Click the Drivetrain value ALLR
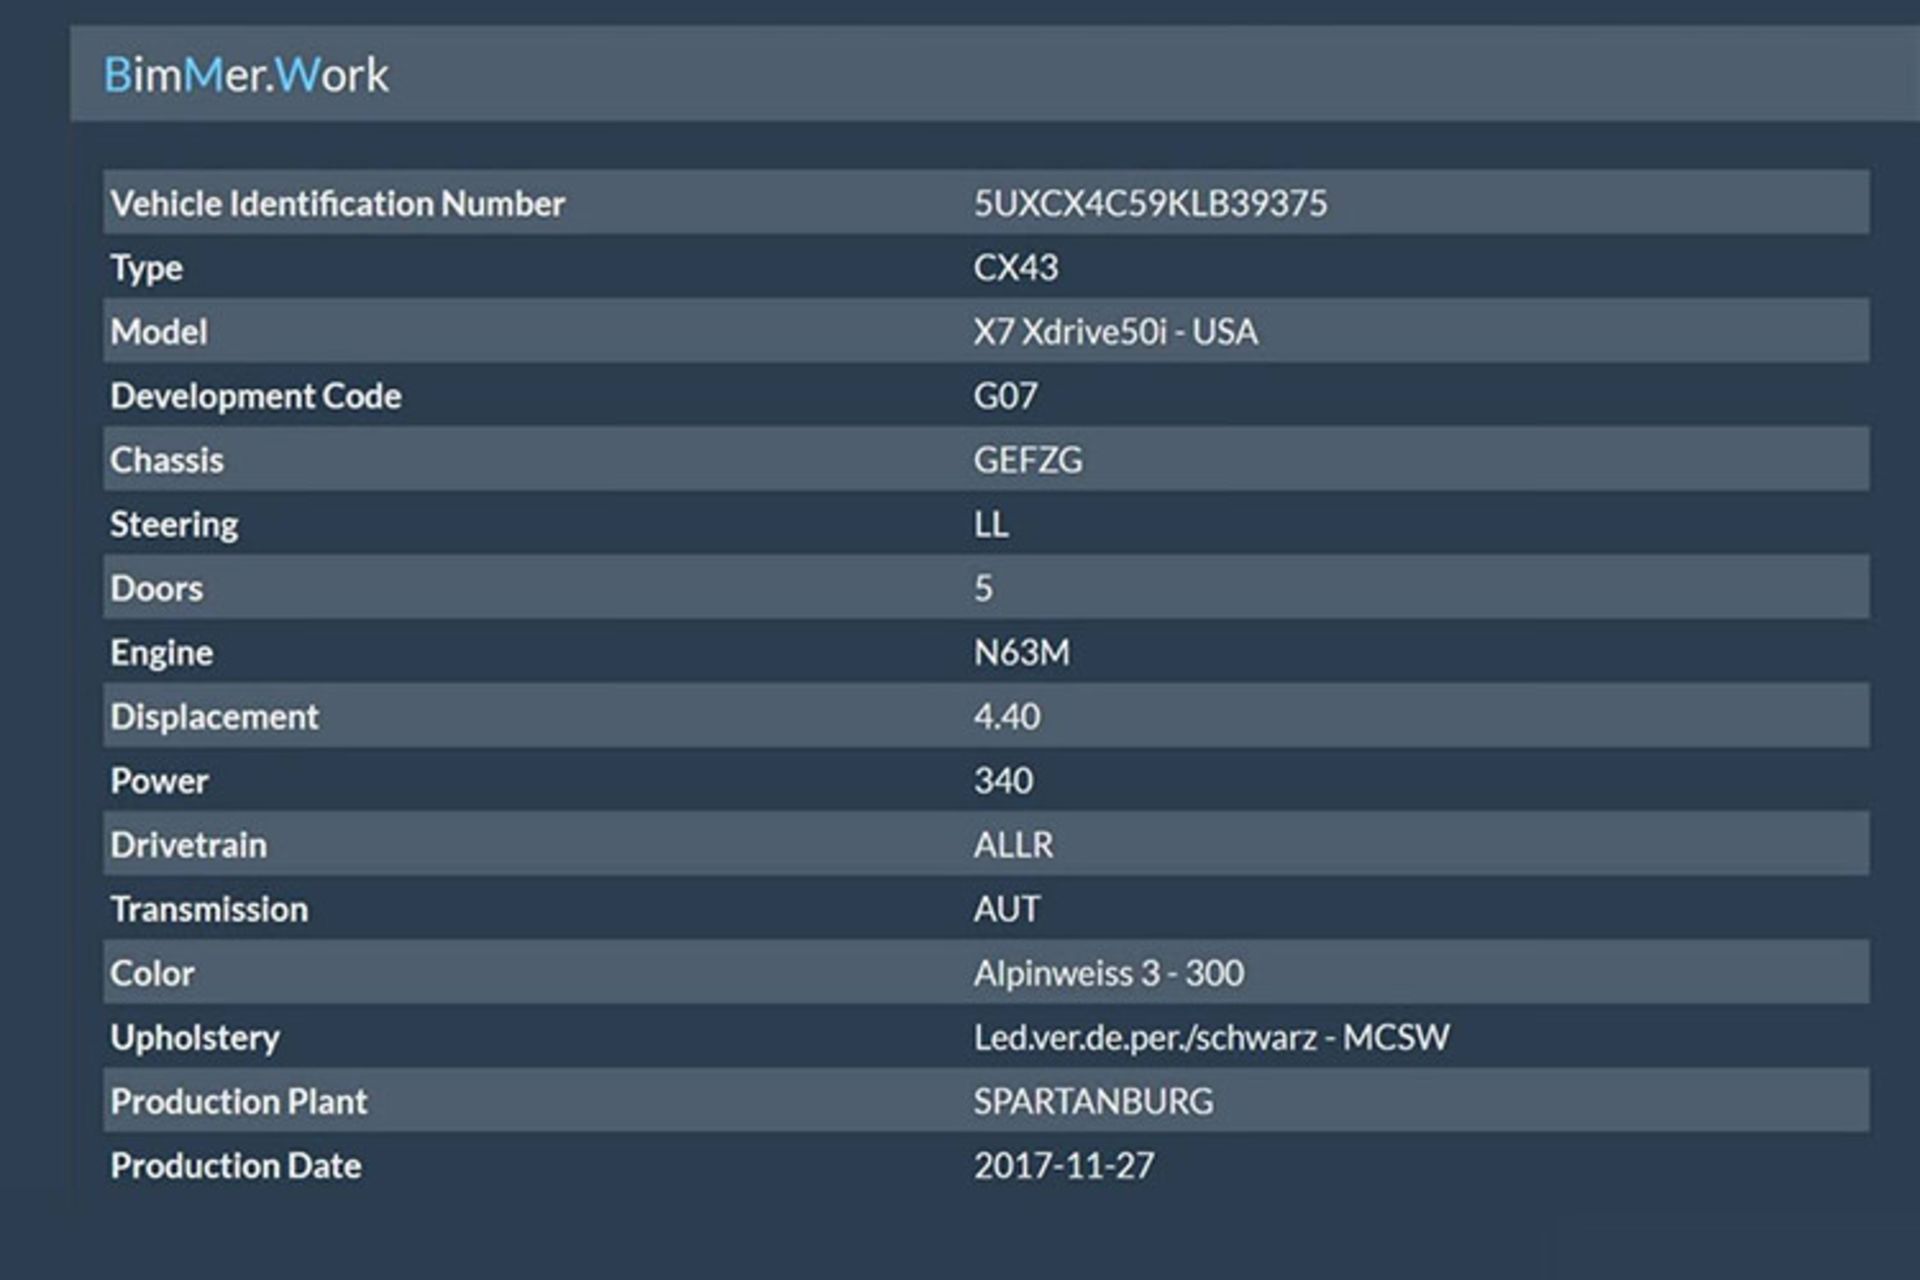 [x=1013, y=845]
